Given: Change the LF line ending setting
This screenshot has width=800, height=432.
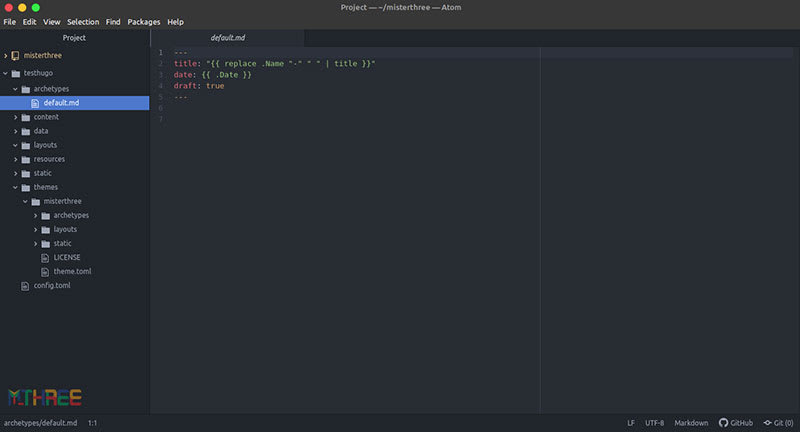Looking at the screenshot, I should (631, 423).
